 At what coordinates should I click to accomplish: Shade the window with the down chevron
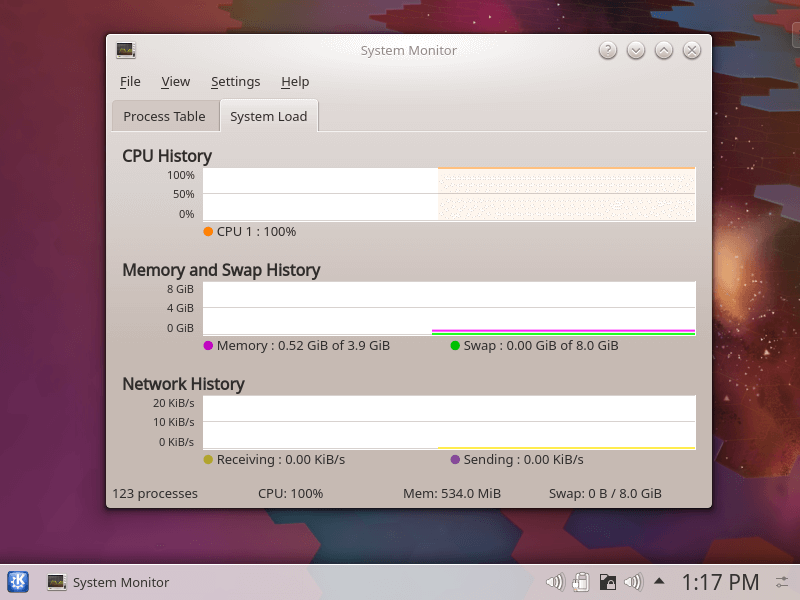click(635, 49)
